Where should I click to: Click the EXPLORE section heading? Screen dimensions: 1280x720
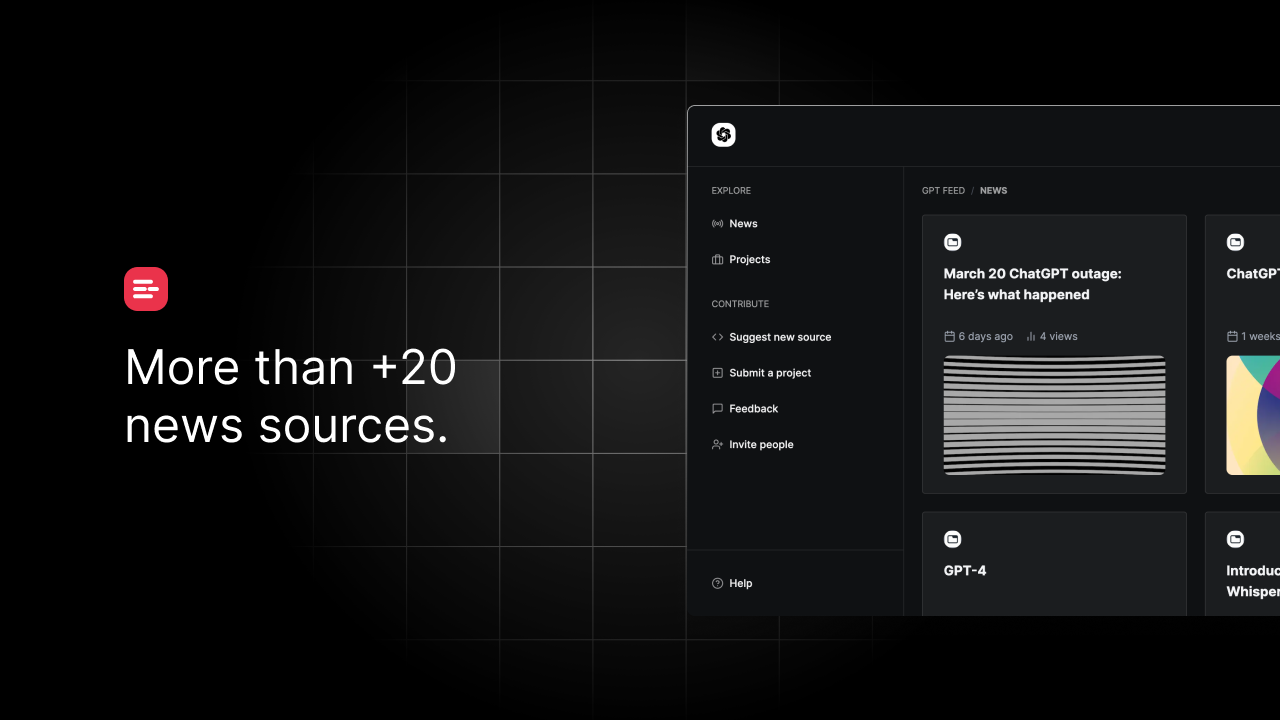pyautogui.click(x=731, y=191)
